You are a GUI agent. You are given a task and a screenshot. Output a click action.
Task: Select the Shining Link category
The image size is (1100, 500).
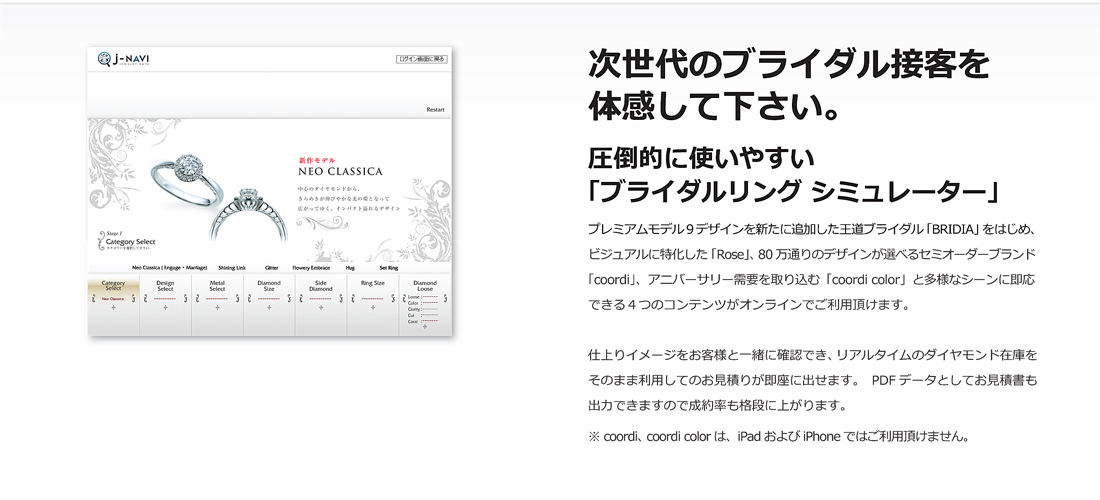coord(232,268)
